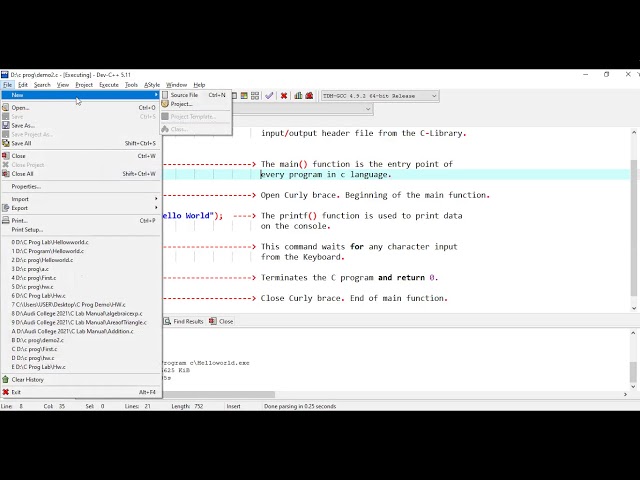This screenshot has width=640, height=480.
Task: Click the Dev-C++ title bar app icon
Action: click(x=4, y=75)
